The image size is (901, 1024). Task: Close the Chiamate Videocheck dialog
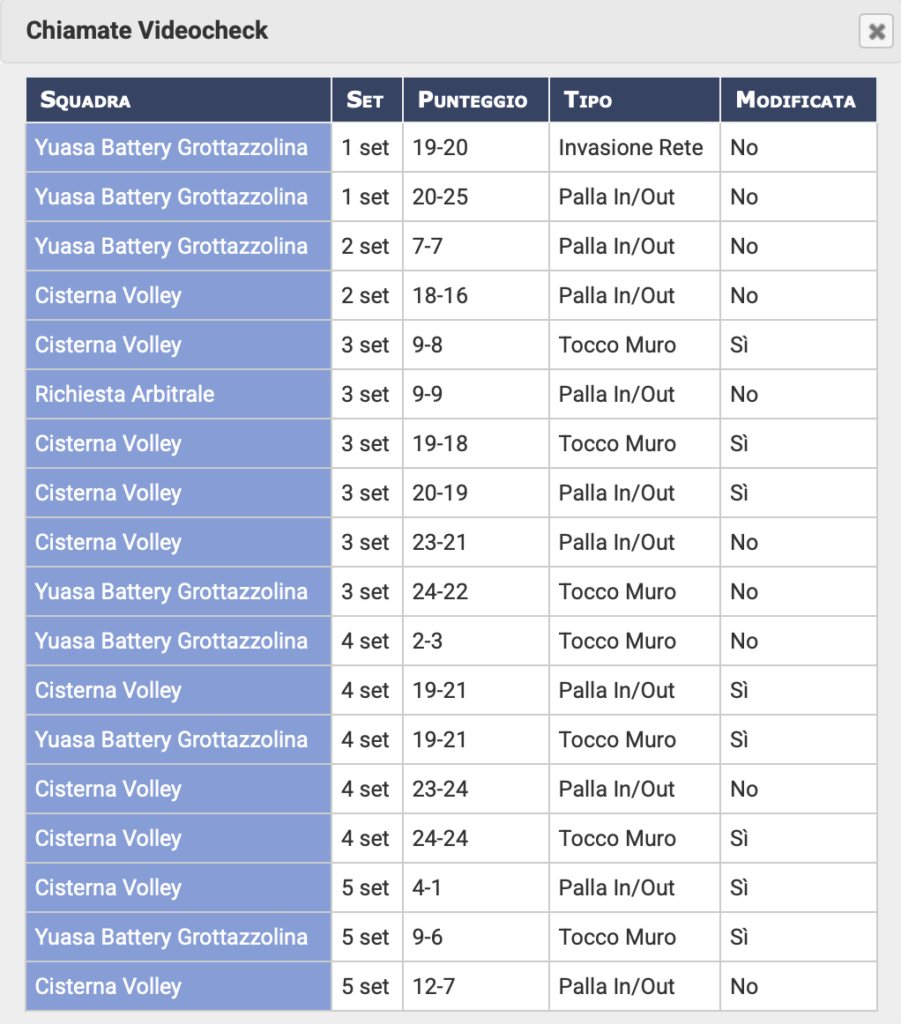876,32
